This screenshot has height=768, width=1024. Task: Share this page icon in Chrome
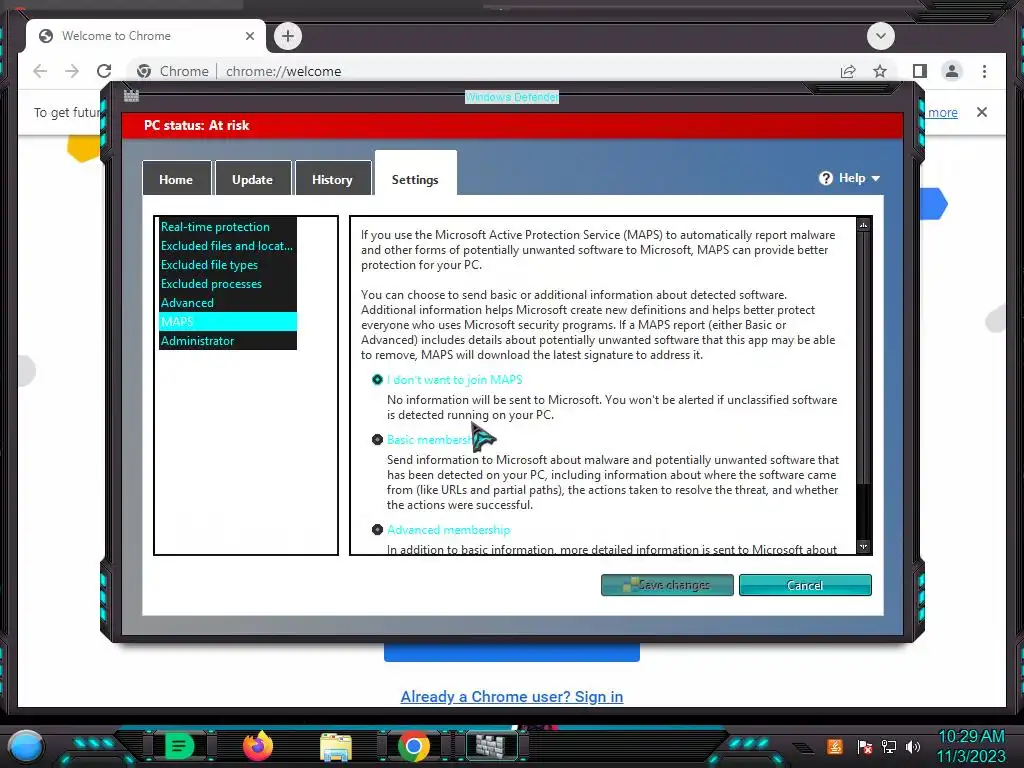coord(848,71)
